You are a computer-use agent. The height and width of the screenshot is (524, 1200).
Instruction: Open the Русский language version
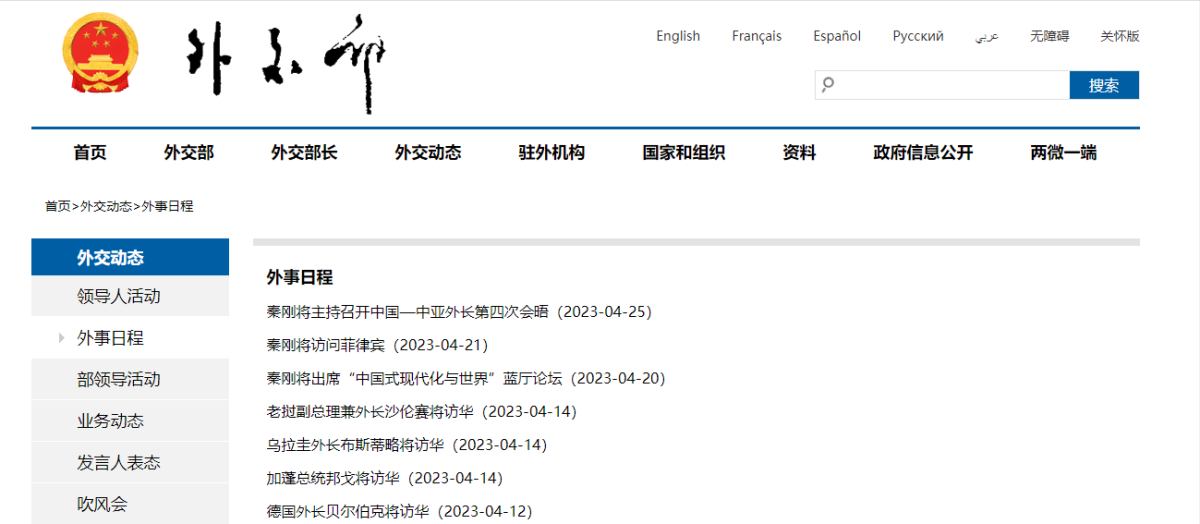click(x=917, y=36)
